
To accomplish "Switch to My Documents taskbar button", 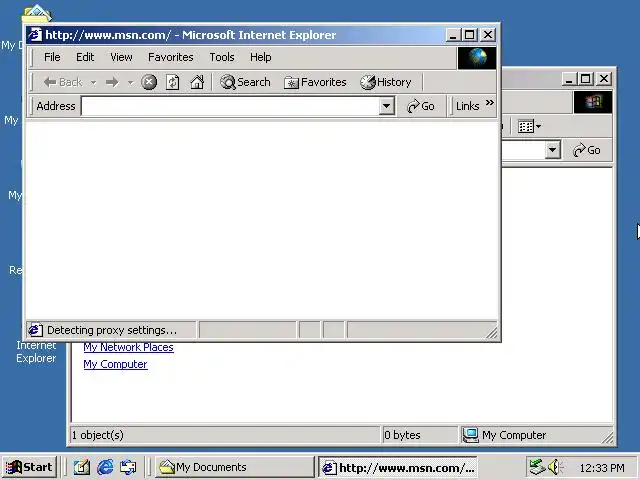I will coord(234,467).
